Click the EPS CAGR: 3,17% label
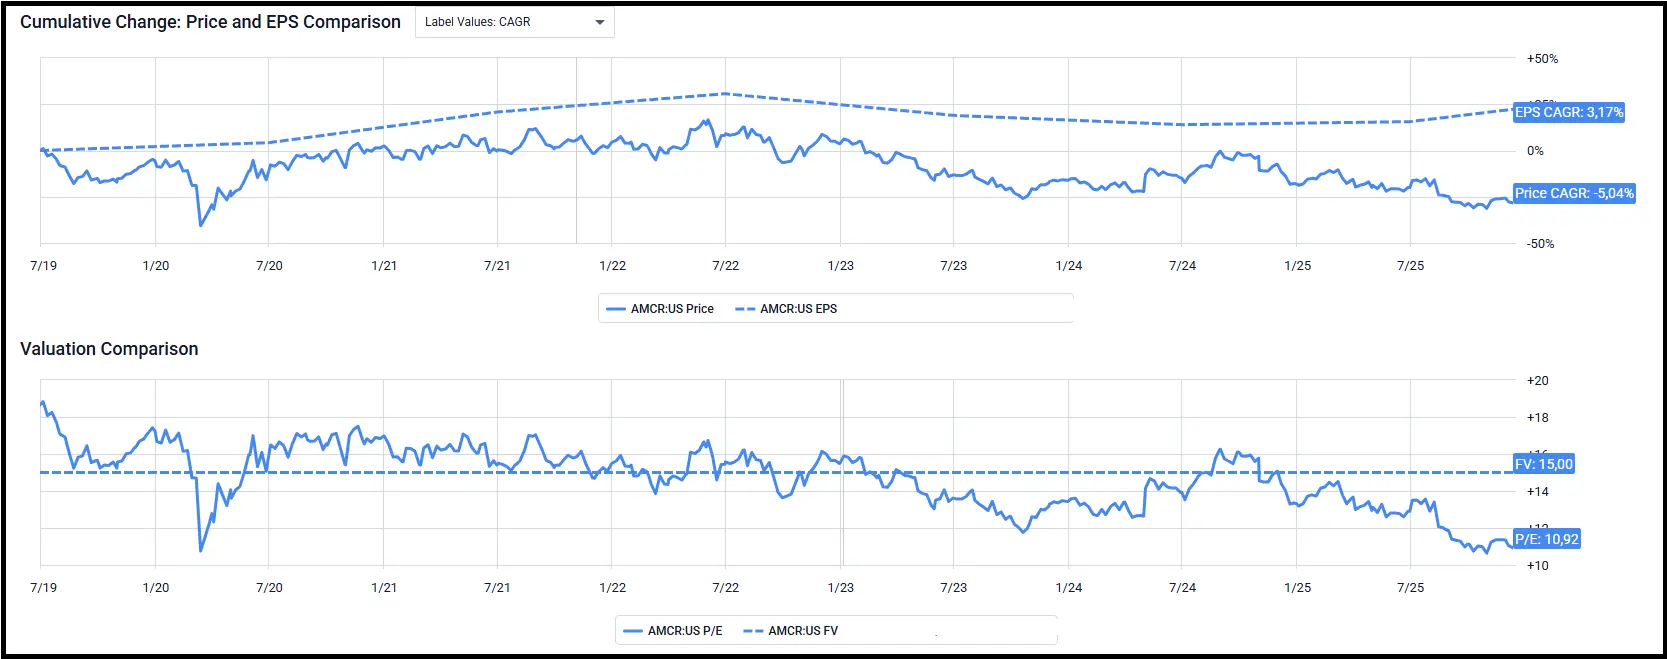 [x=1568, y=112]
